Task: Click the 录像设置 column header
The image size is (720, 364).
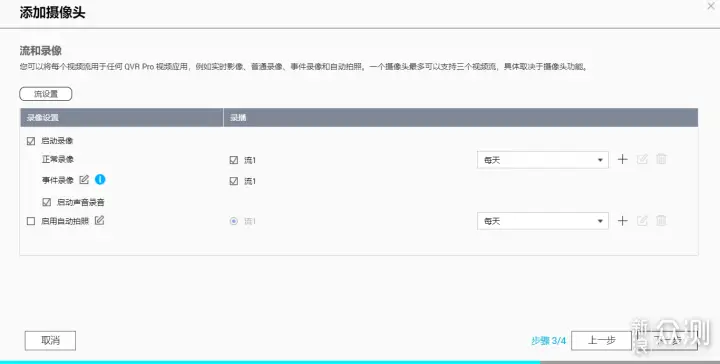Action: pos(122,118)
